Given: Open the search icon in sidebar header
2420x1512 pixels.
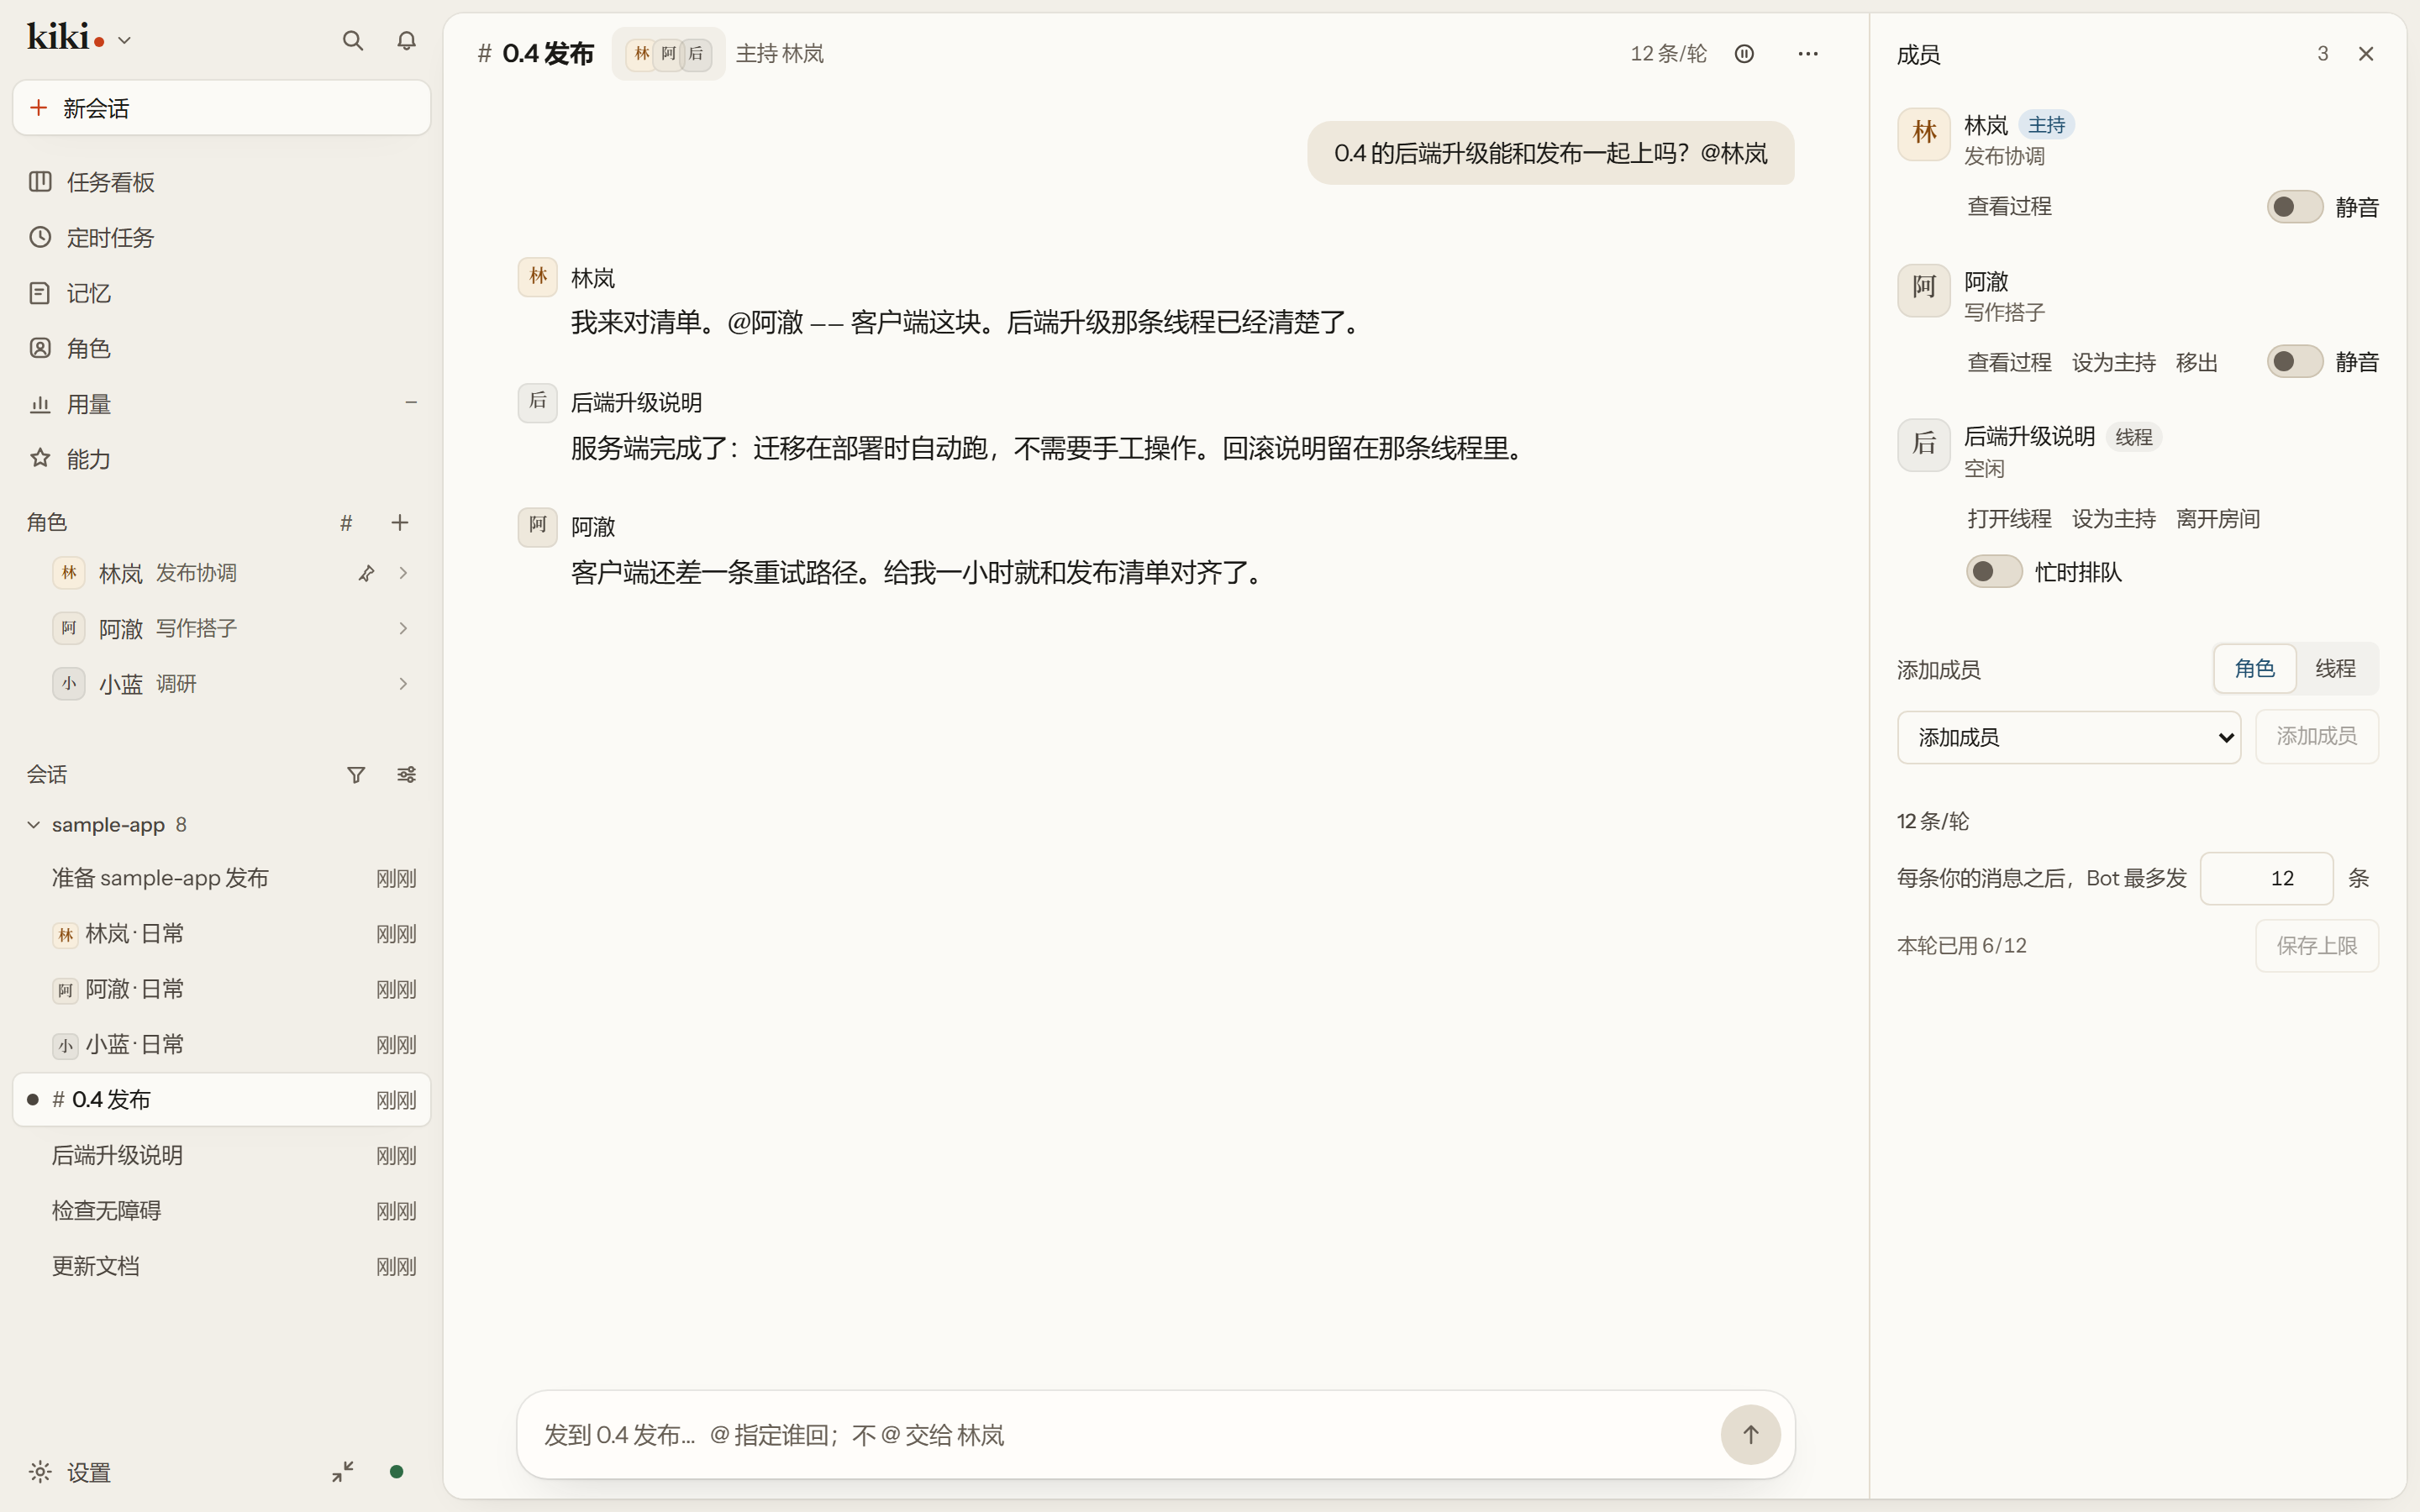Looking at the screenshot, I should pyautogui.click(x=352, y=41).
